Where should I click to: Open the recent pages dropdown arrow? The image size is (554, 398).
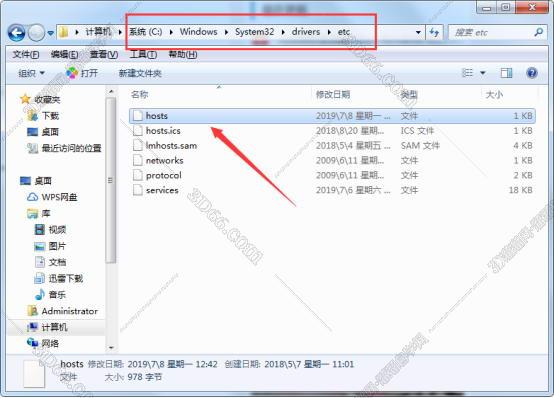click(x=51, y=33)
